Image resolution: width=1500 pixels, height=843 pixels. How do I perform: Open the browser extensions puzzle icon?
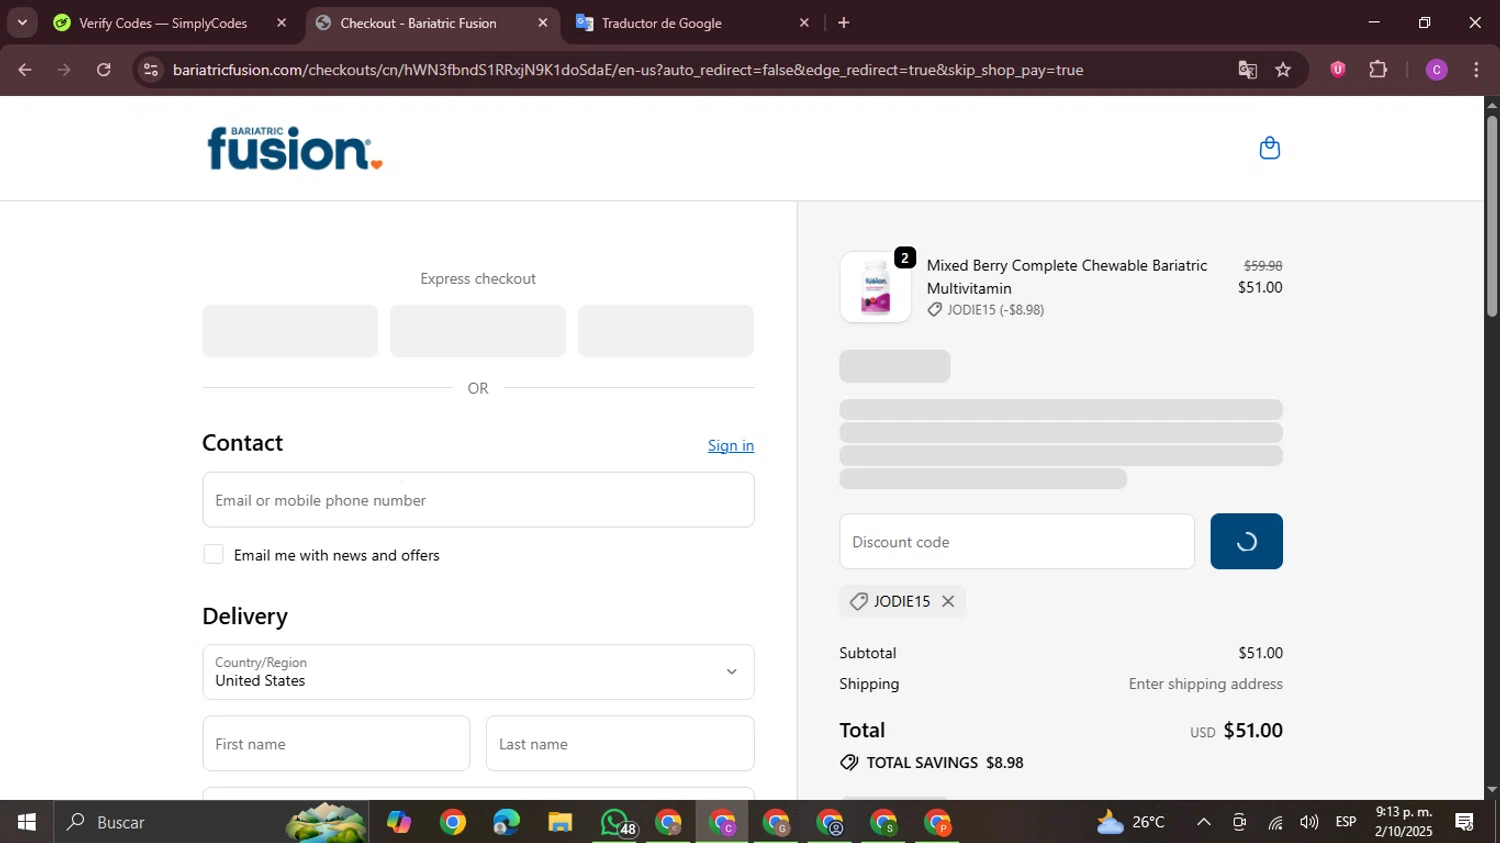click(1378, 70)
